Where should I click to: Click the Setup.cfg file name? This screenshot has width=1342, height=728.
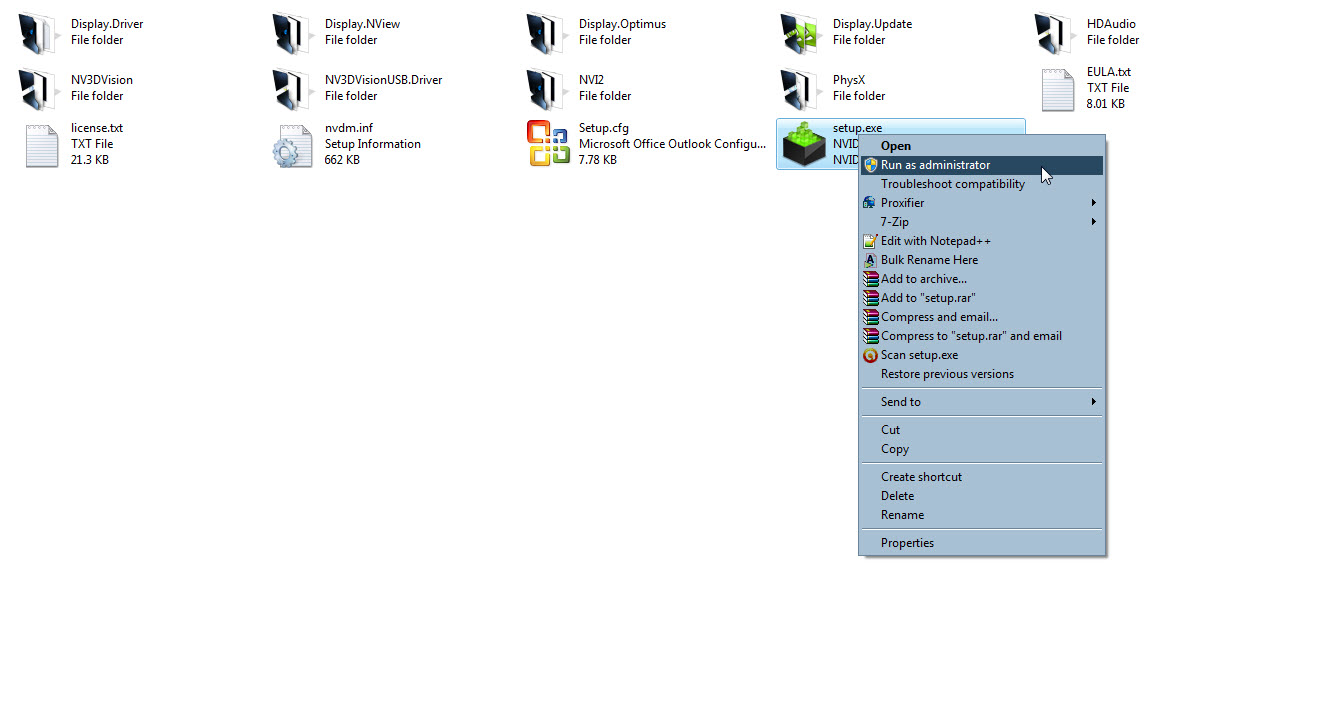(603, 128)
